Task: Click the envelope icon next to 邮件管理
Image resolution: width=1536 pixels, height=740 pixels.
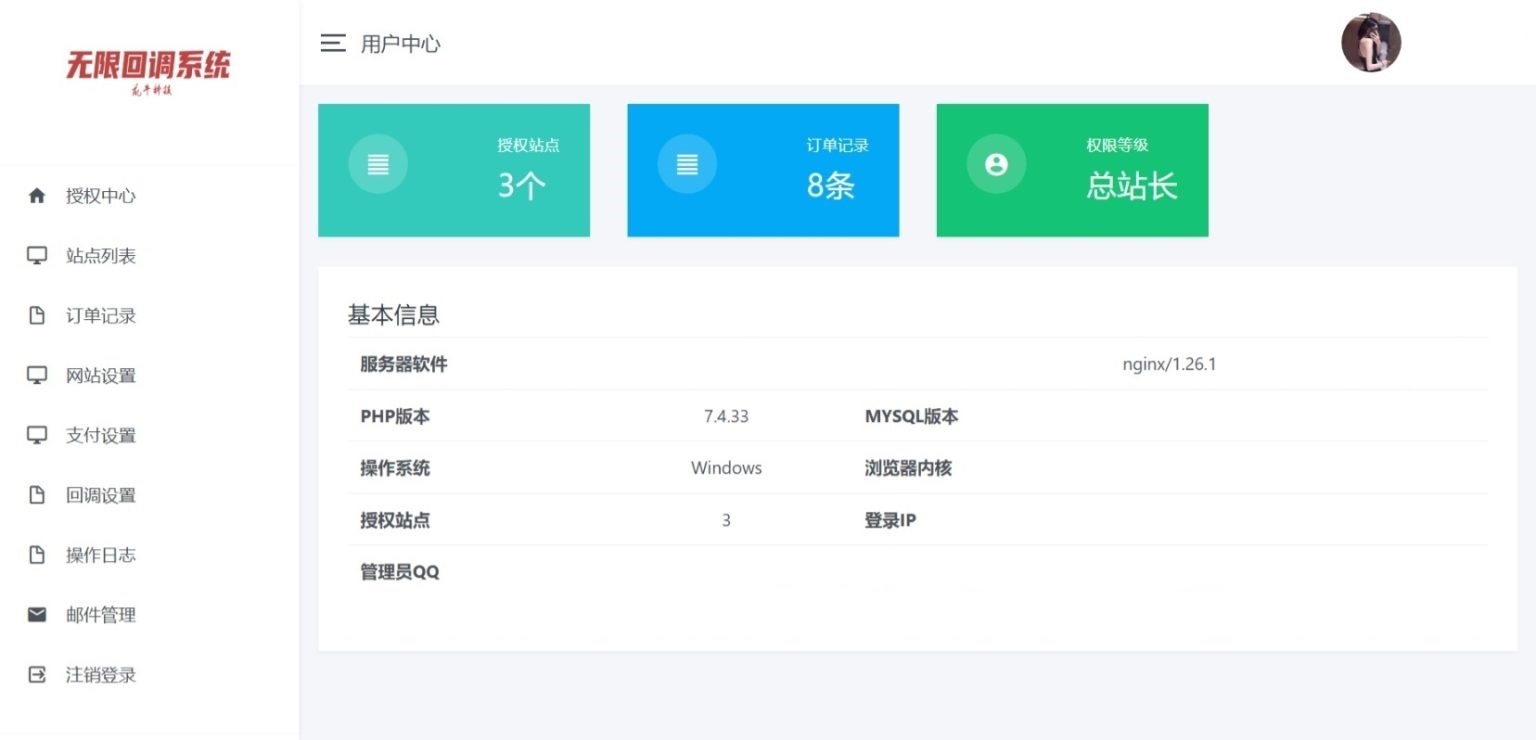Action: click(37, 615)
